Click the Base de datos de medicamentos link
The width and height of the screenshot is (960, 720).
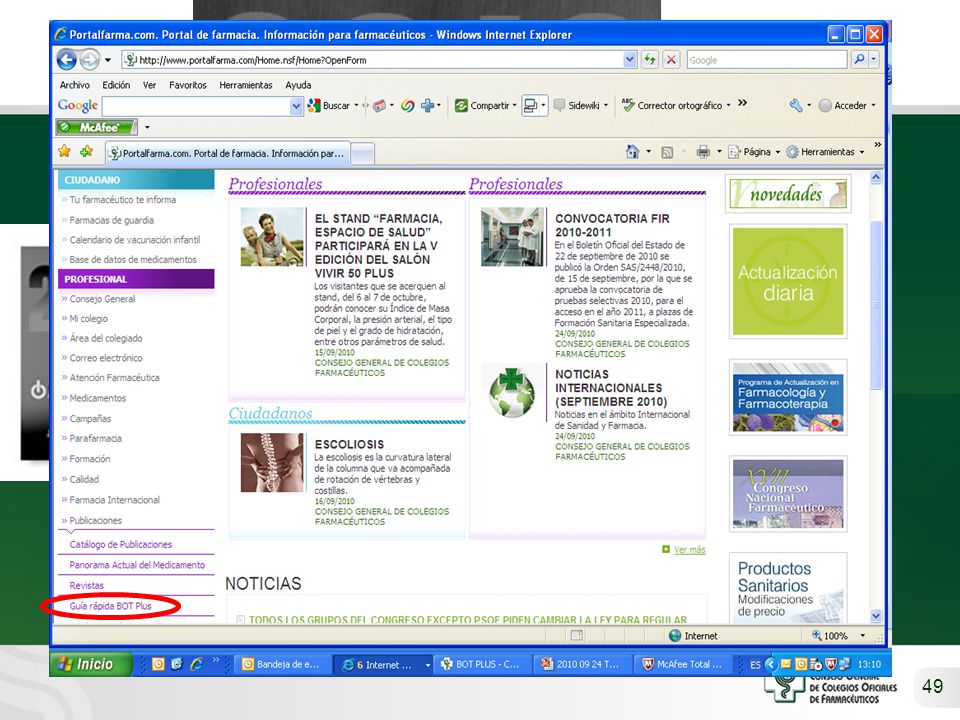pyautogui.click(x=133, y=260)
